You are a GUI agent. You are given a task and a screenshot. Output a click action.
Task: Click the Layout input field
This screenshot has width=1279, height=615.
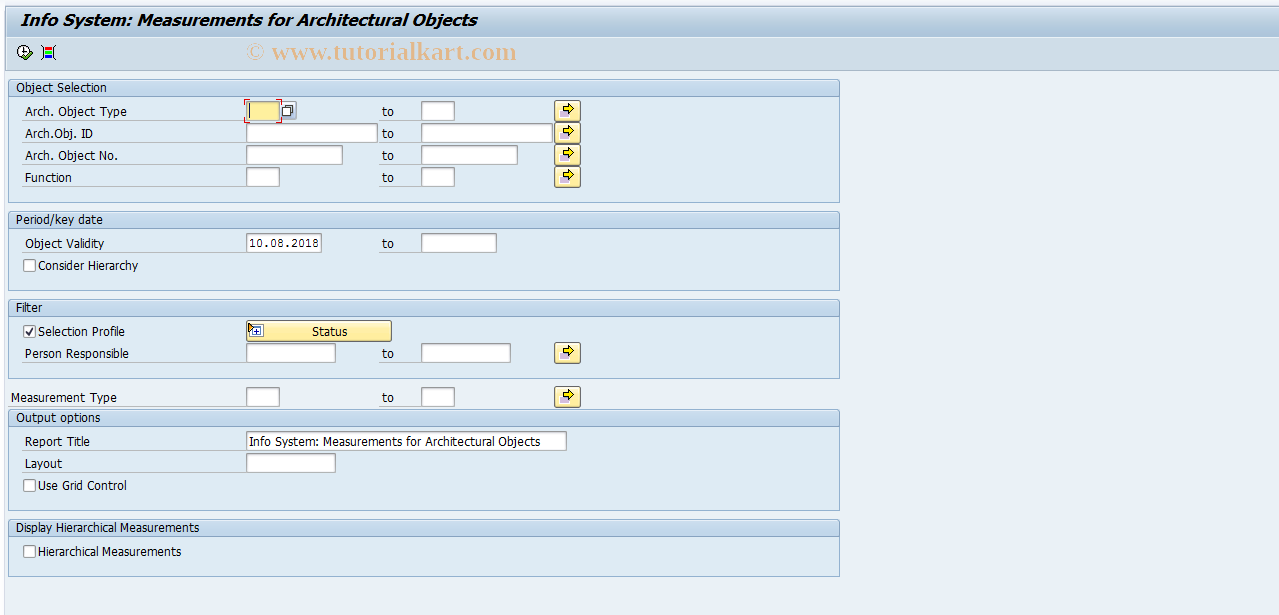[291, 463]
